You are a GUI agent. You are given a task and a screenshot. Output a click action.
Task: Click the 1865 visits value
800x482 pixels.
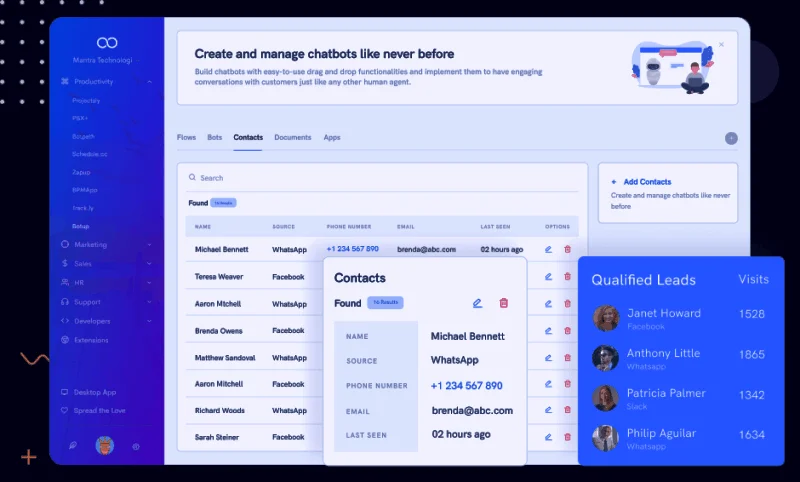click(752, 354)
